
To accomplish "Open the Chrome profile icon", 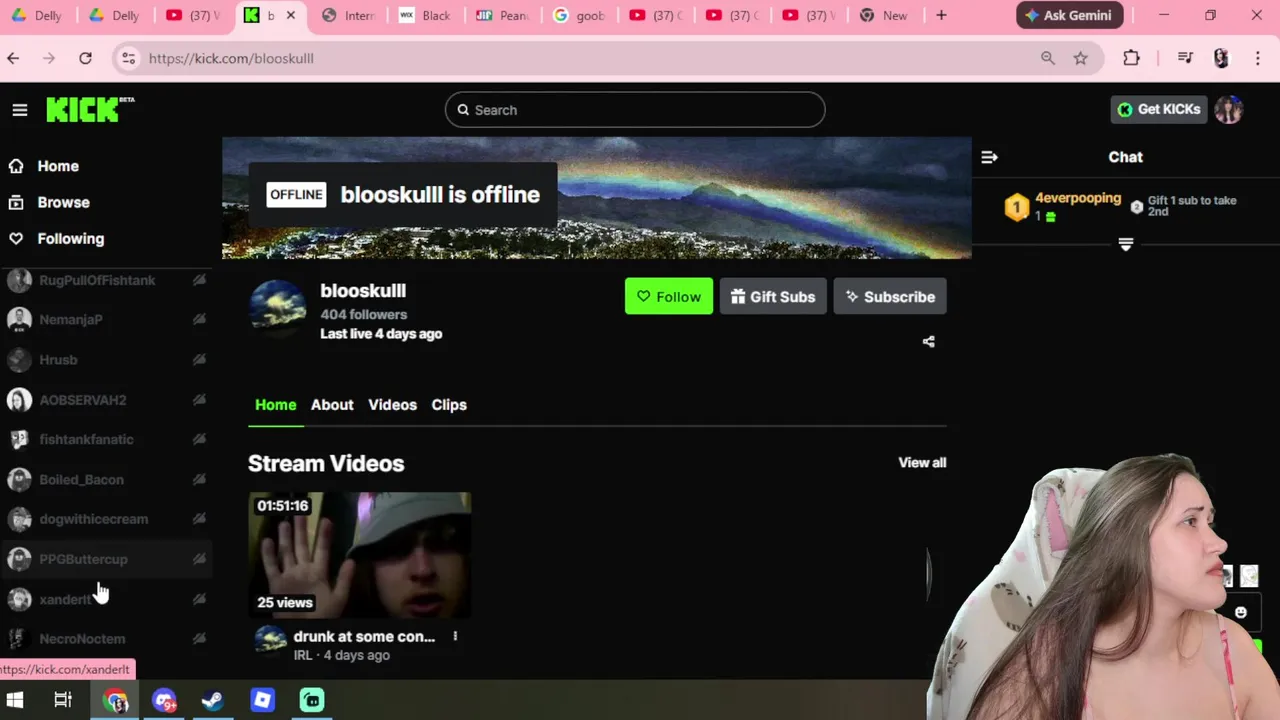I will (1221, 58).
